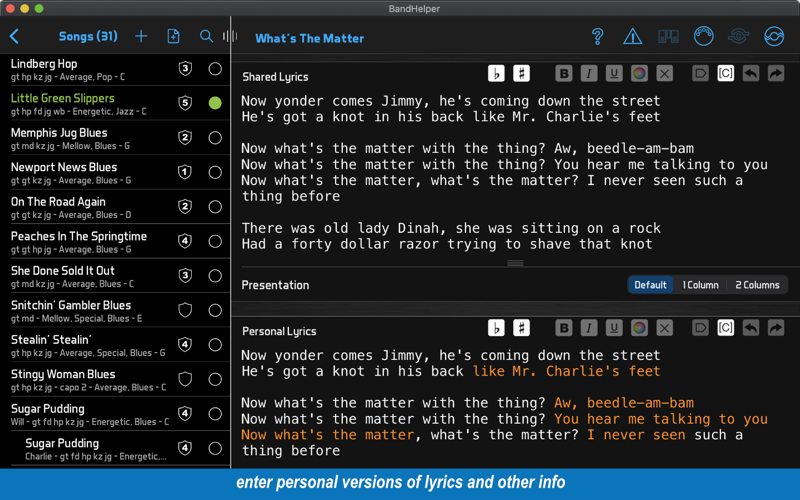
Task: Open the Memphis Jug Blues song
Action: click(115, 138)
